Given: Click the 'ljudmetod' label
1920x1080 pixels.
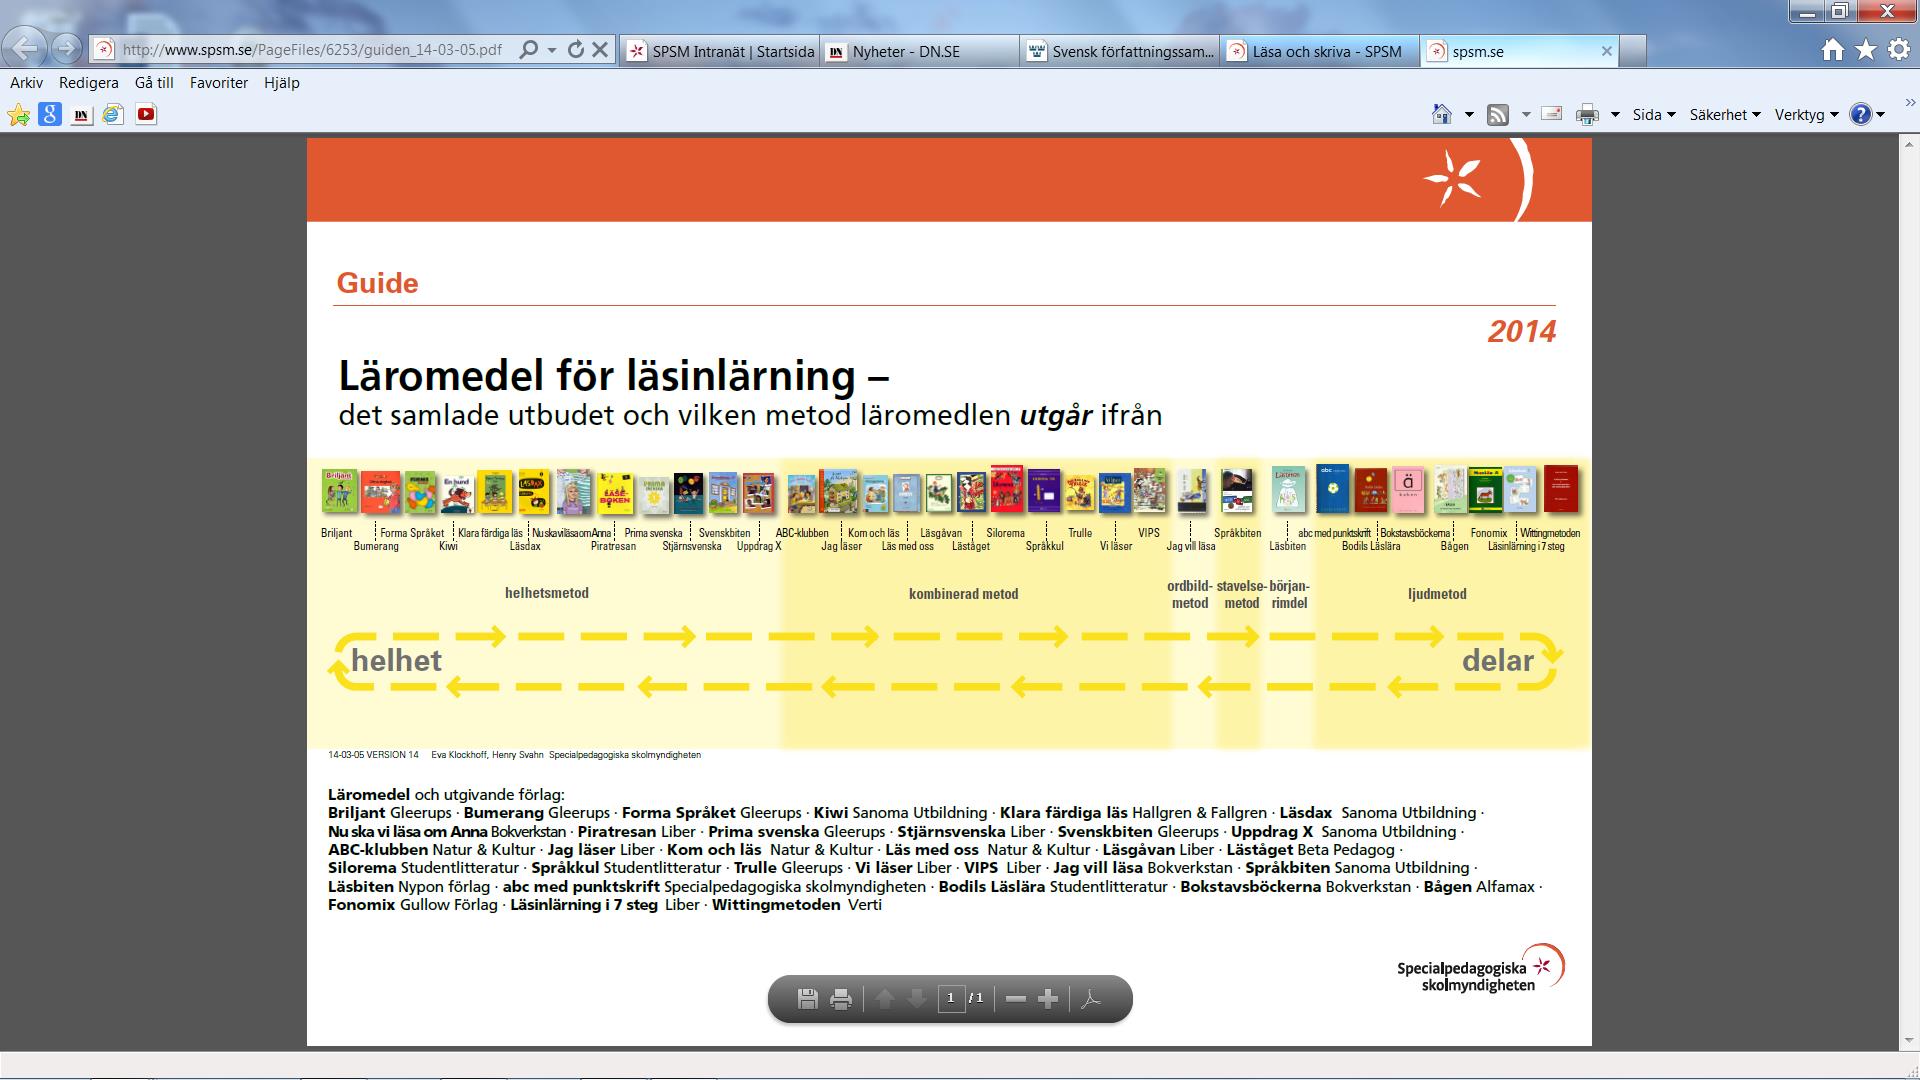Looking at the screenshot, I should pos(1437,594).
